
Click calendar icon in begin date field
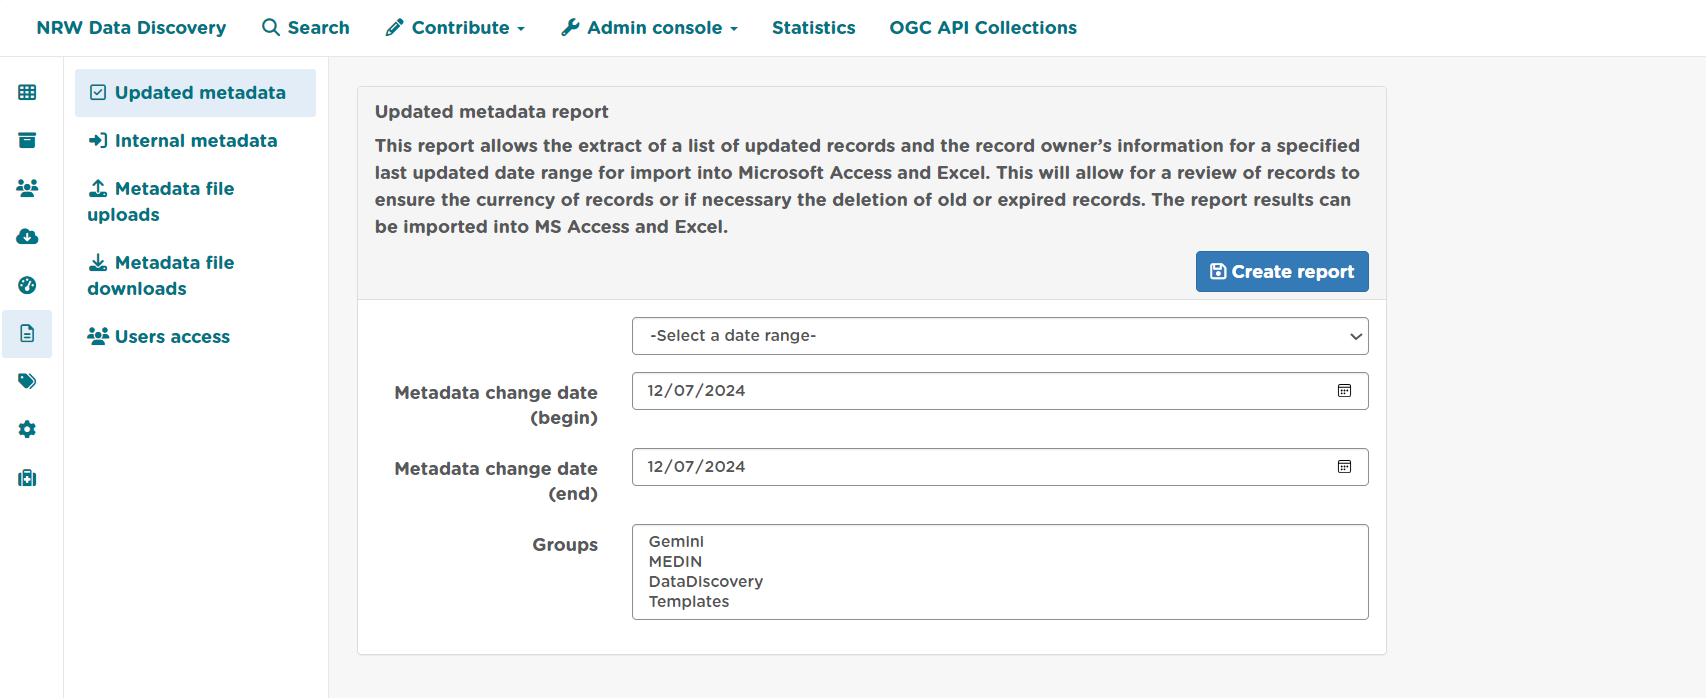[x=1344, y=391]
